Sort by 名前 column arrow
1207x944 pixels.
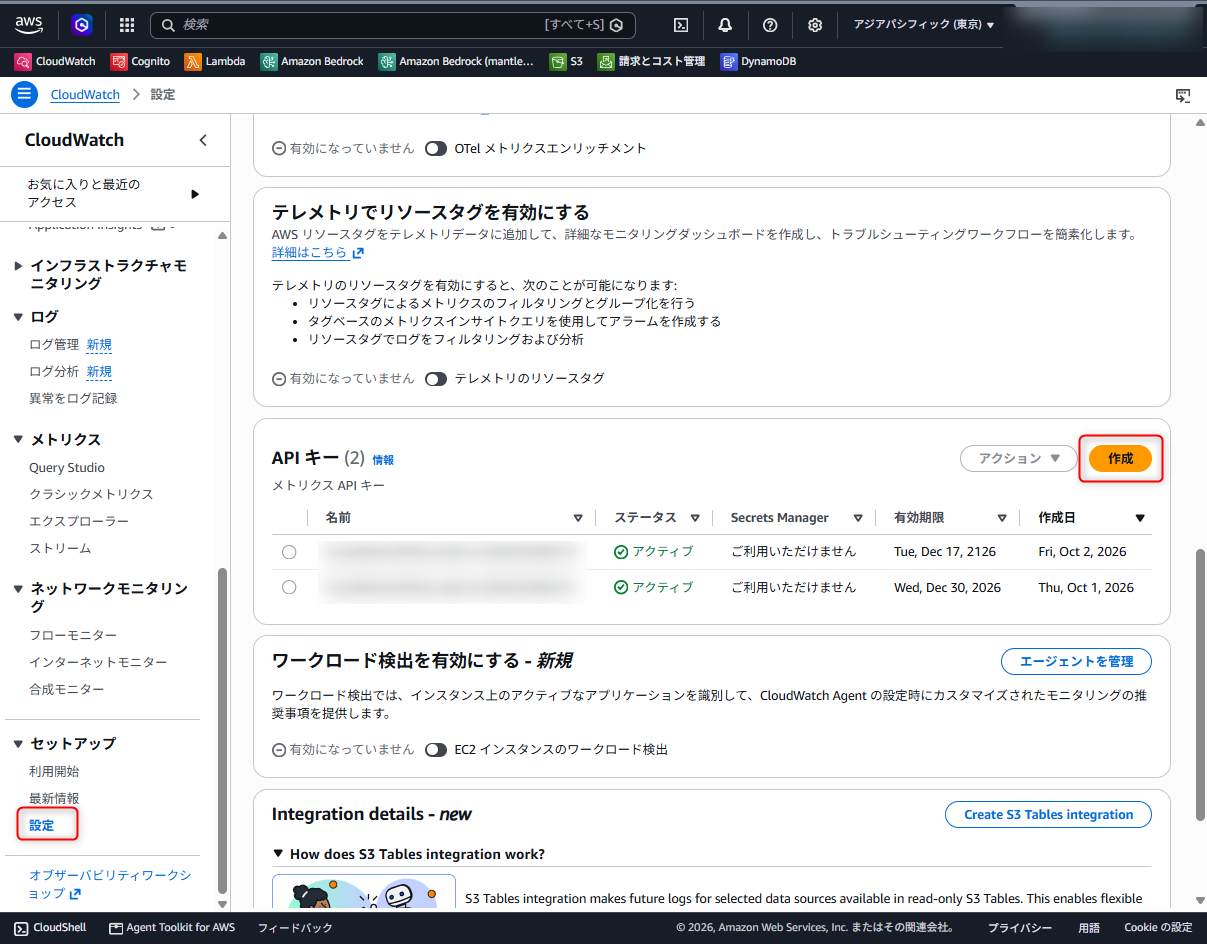click(578, 518)
